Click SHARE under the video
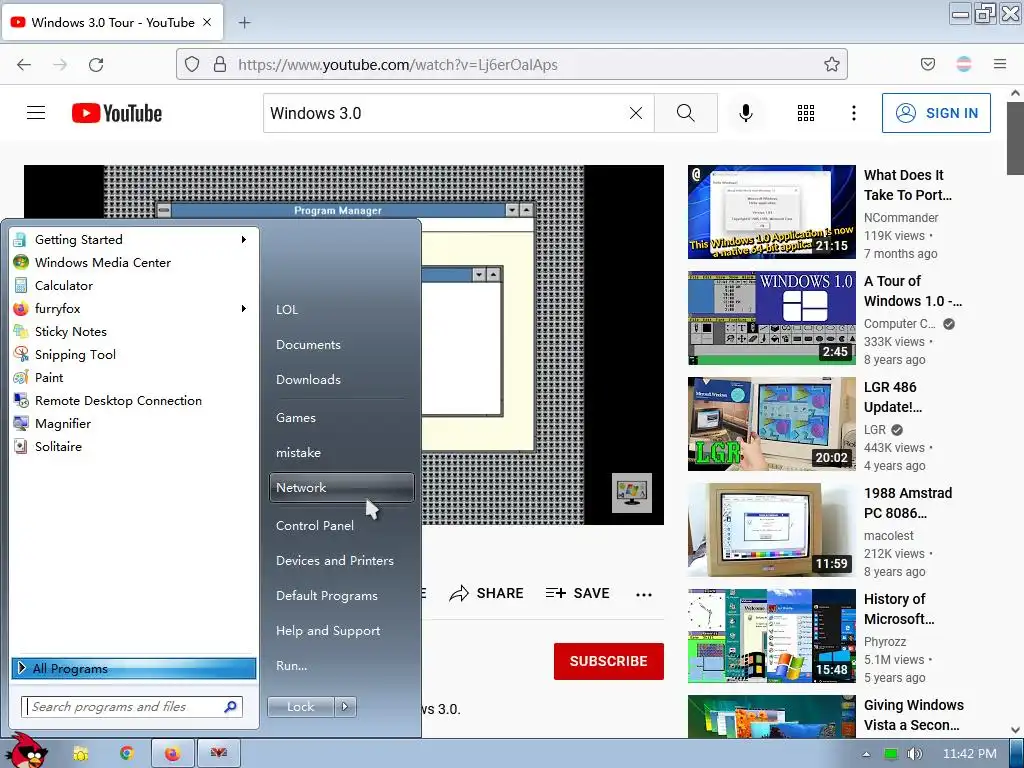Screen dimensions: 1024x768 point(487,593)
